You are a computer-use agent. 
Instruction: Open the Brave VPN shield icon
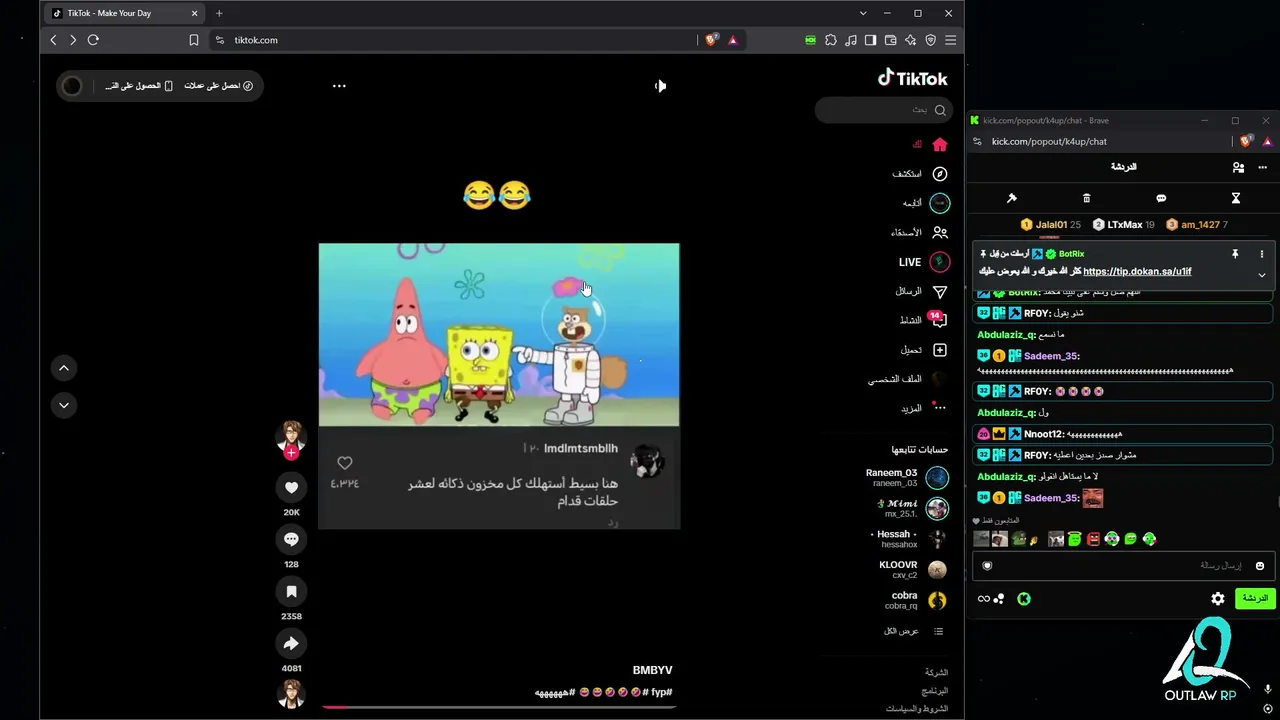tap(930, 40)
